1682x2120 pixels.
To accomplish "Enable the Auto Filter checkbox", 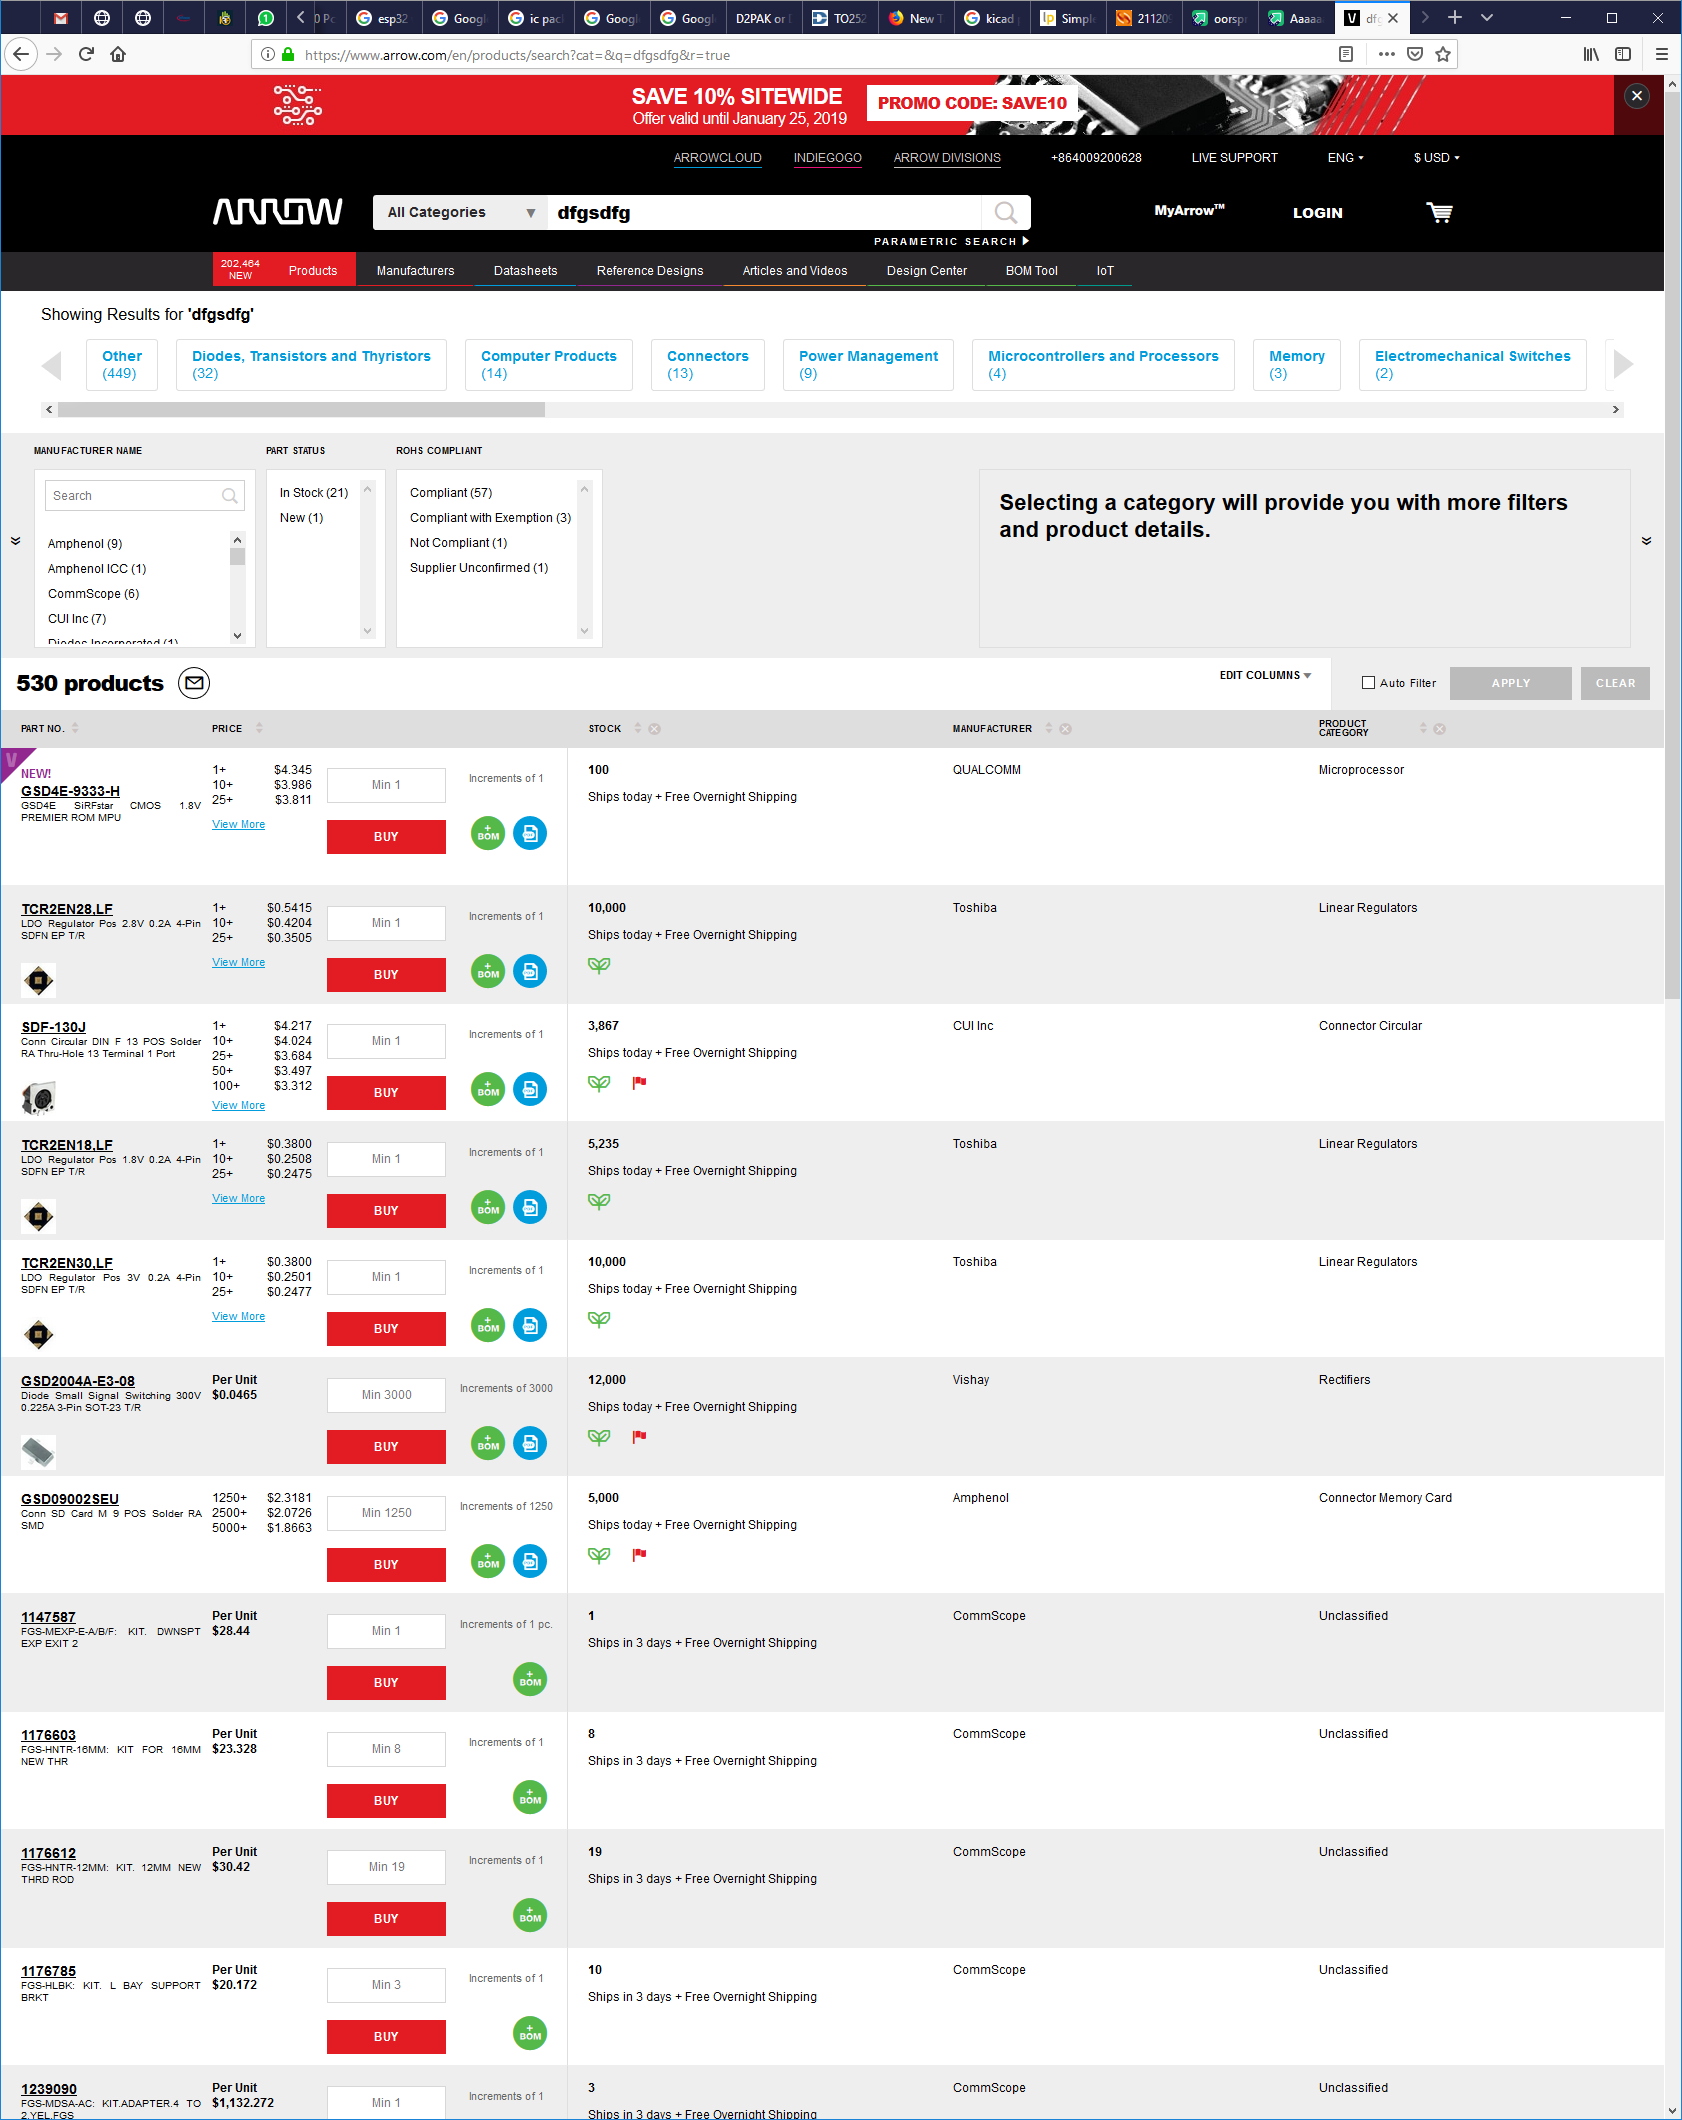I will click(x=1368, y=683).
